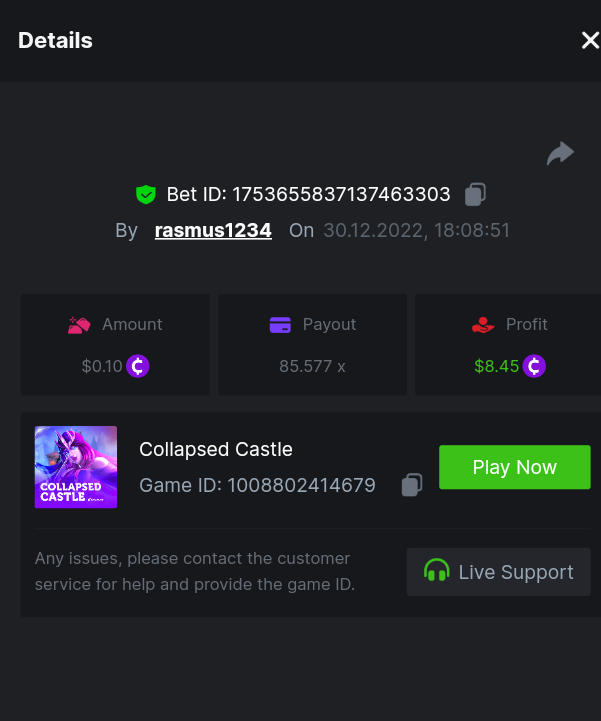Viewport: 601px width, 721px height.
Task: Click the Amount coin currency icon
Action: tap(138, 366)
